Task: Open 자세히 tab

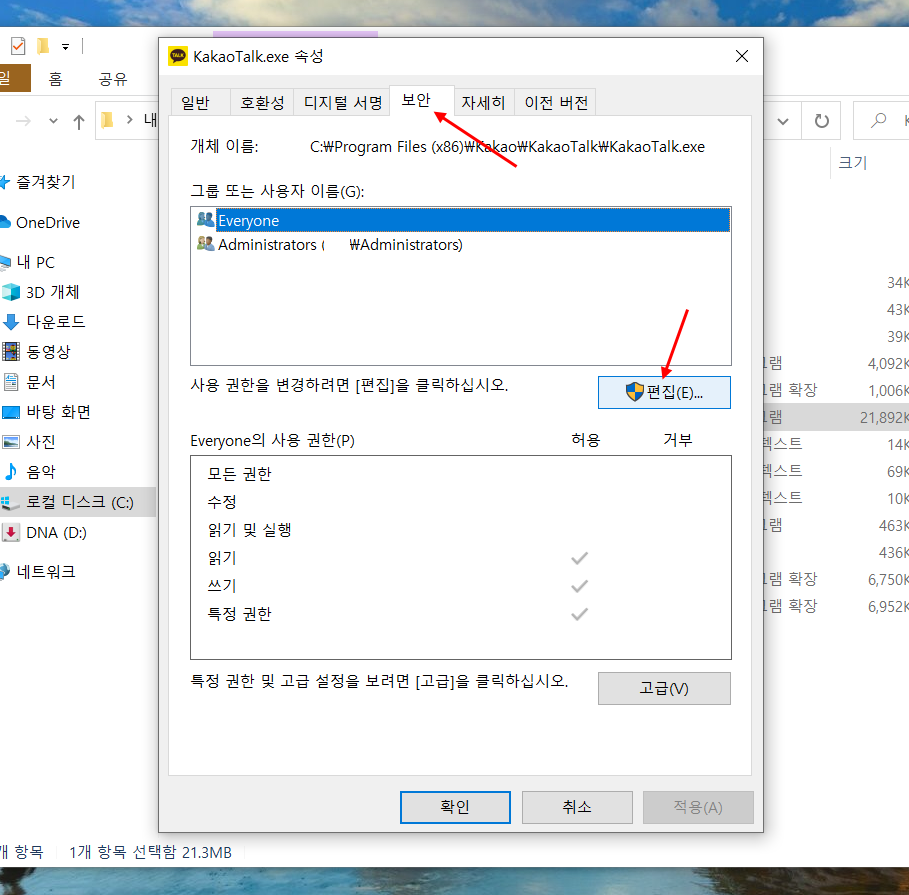Action: coord(483,103)
